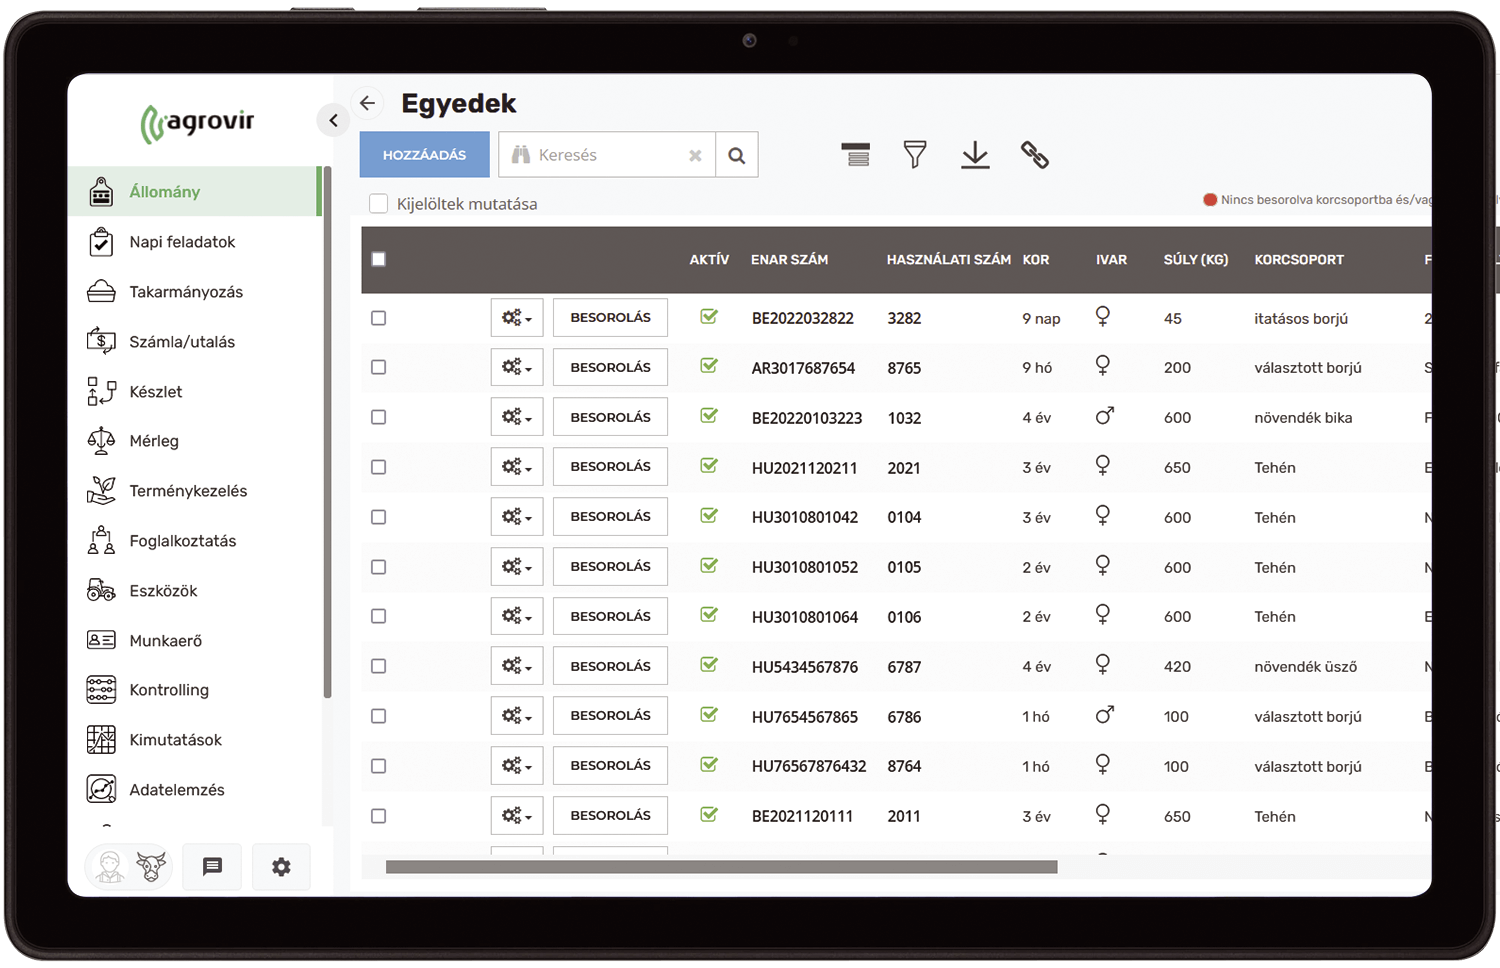Tick the select-all checkbox in table header

coord(378,259)
